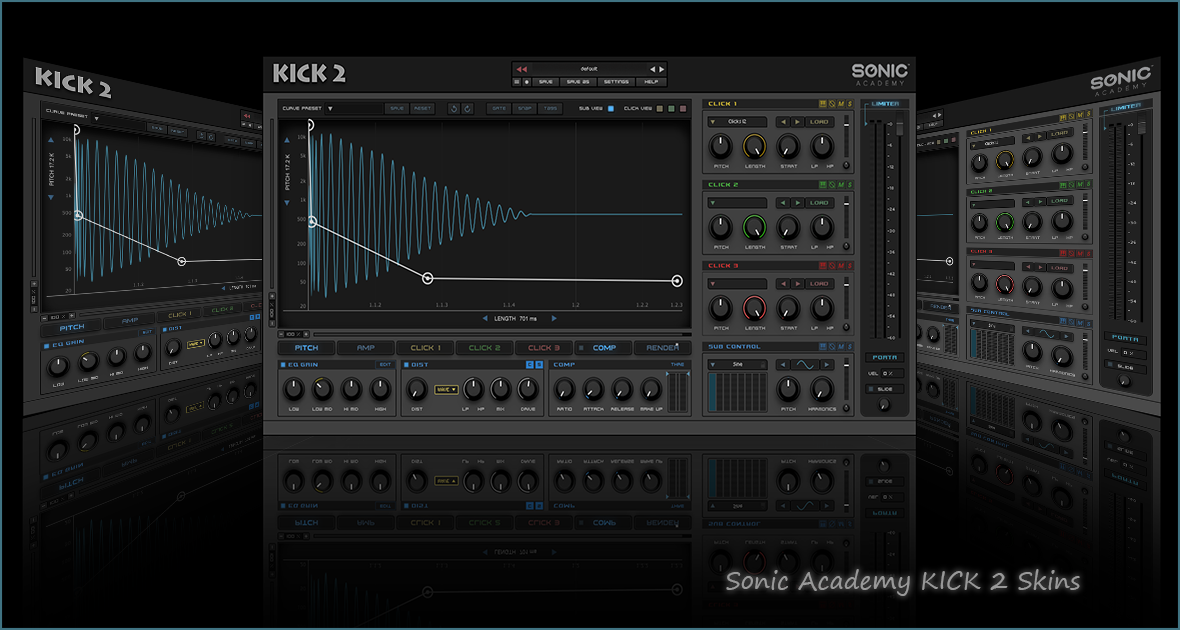Switch to CLICK 2 tab

[x=485, y=348]
